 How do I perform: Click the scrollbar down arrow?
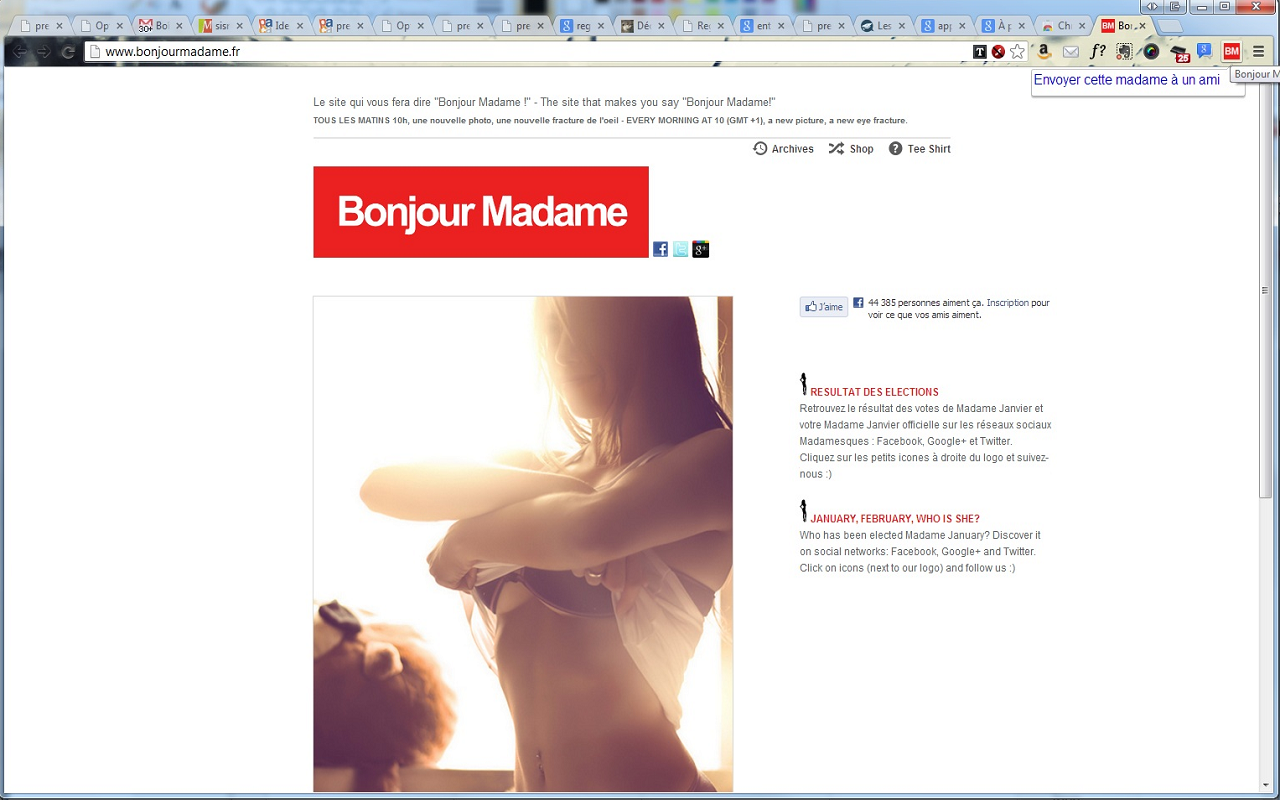click(1265, 785)
